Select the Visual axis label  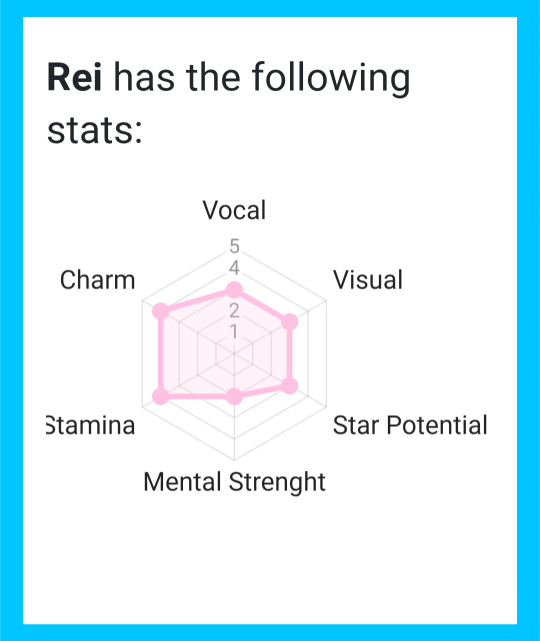[368, 280]
